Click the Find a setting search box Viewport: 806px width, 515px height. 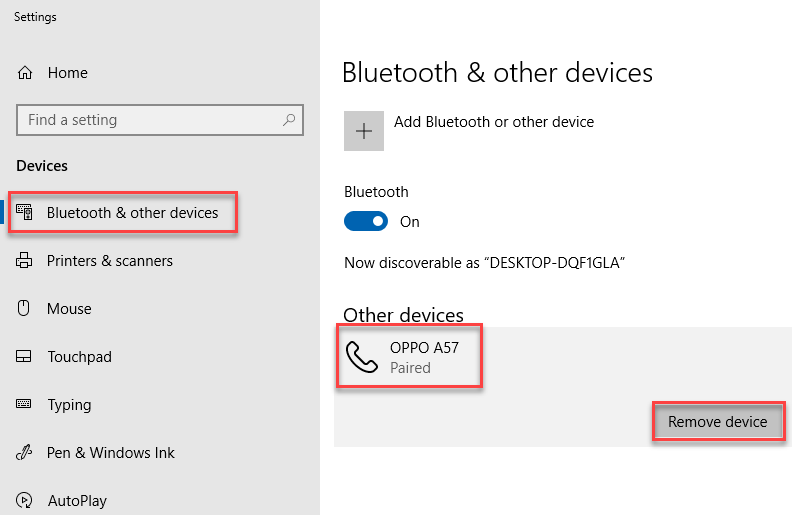(x=160, y=120)
